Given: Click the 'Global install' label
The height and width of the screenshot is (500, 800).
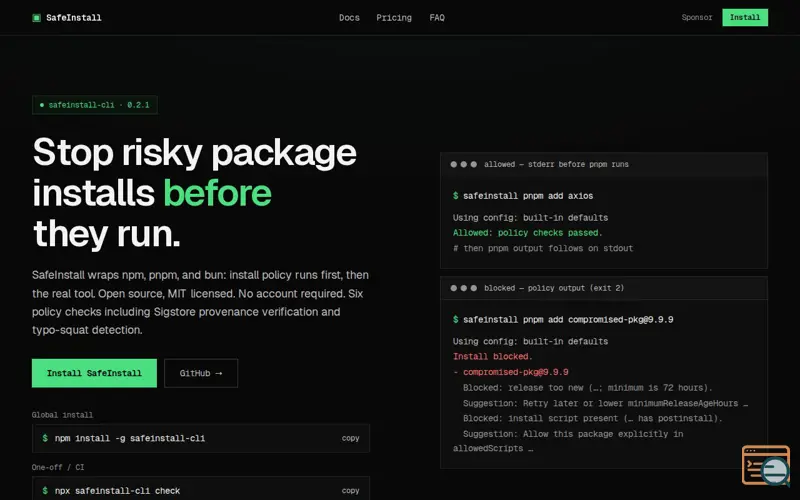Looking at the screenshot, I should pyautogui.click(x=62, y=415).
